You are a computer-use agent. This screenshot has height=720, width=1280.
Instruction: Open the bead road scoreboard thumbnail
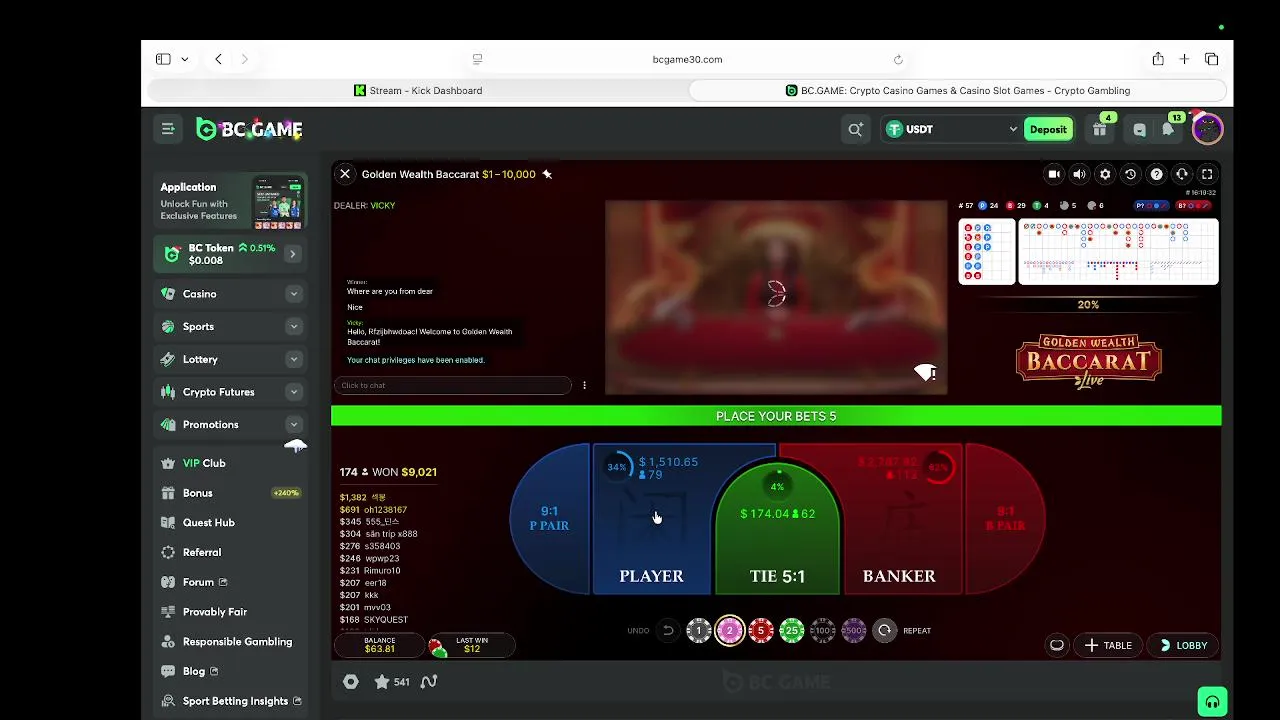coord(986,252)
